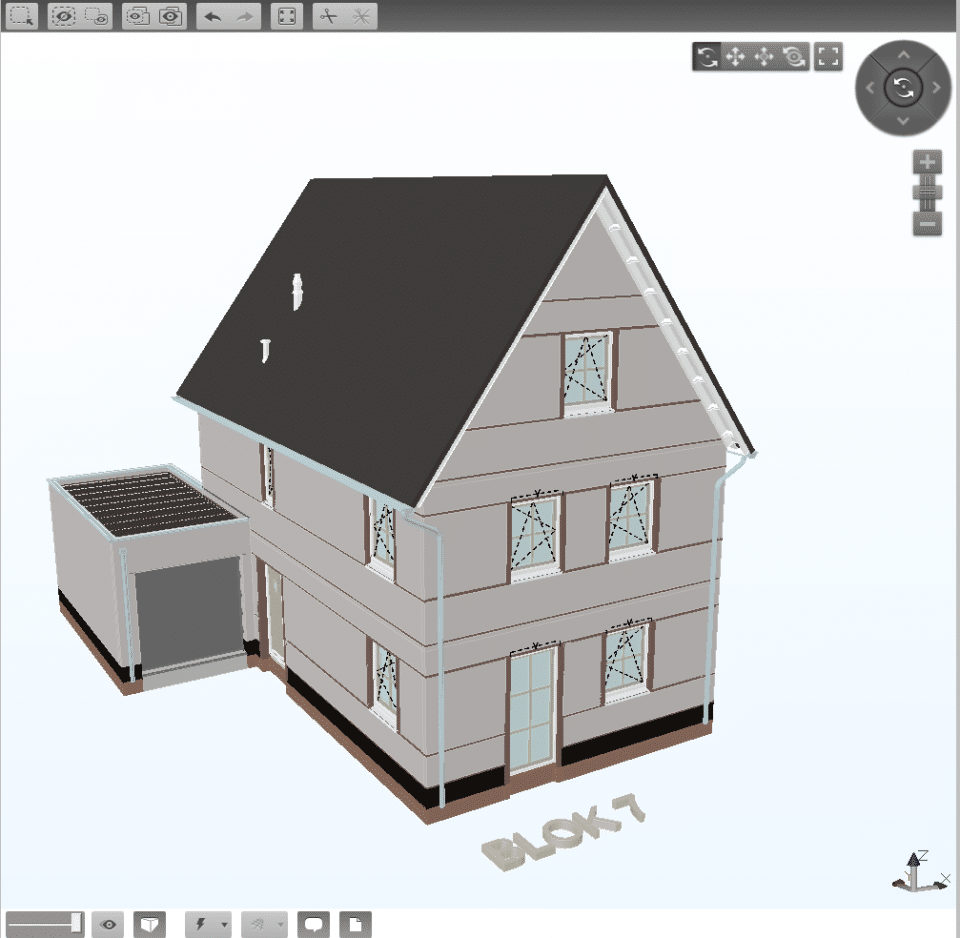Toggle the eye visibility button in bottom bar
960x938 pixels.
pos(108,924)
